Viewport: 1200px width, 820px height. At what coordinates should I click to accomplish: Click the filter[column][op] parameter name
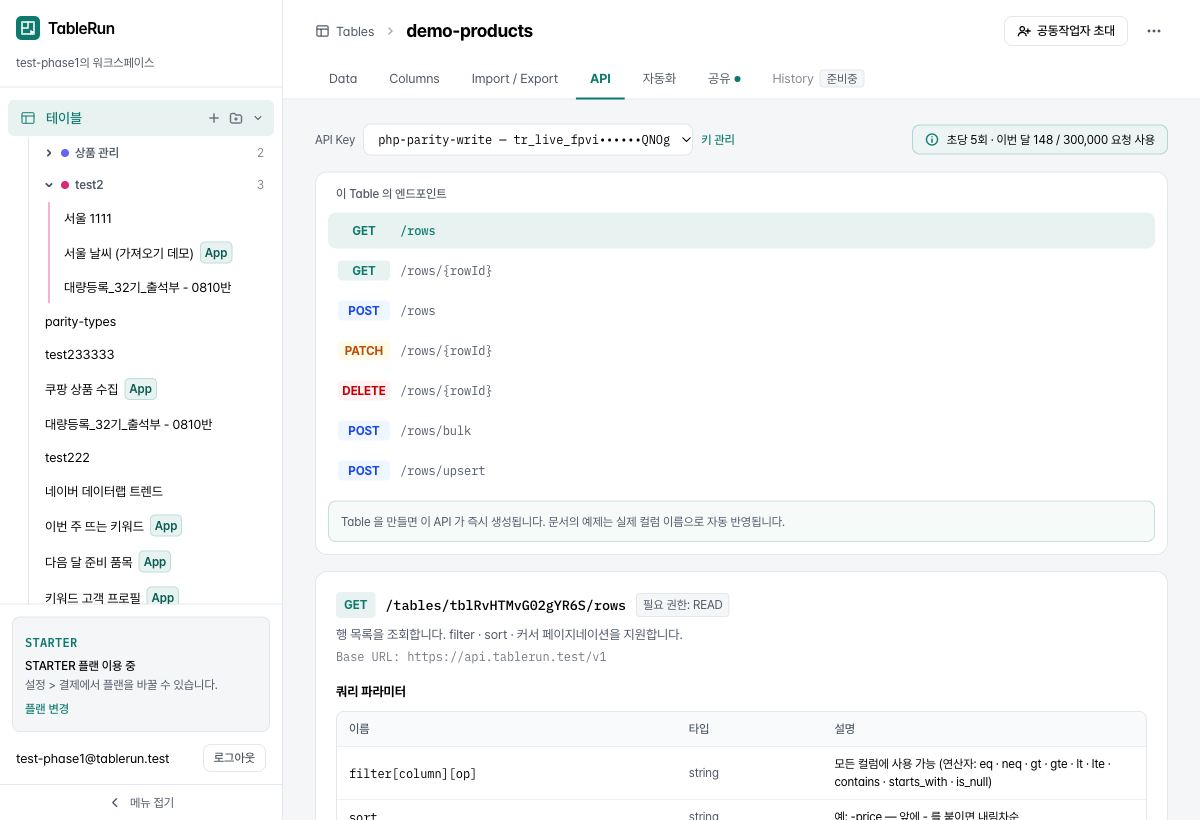point(413,773)
